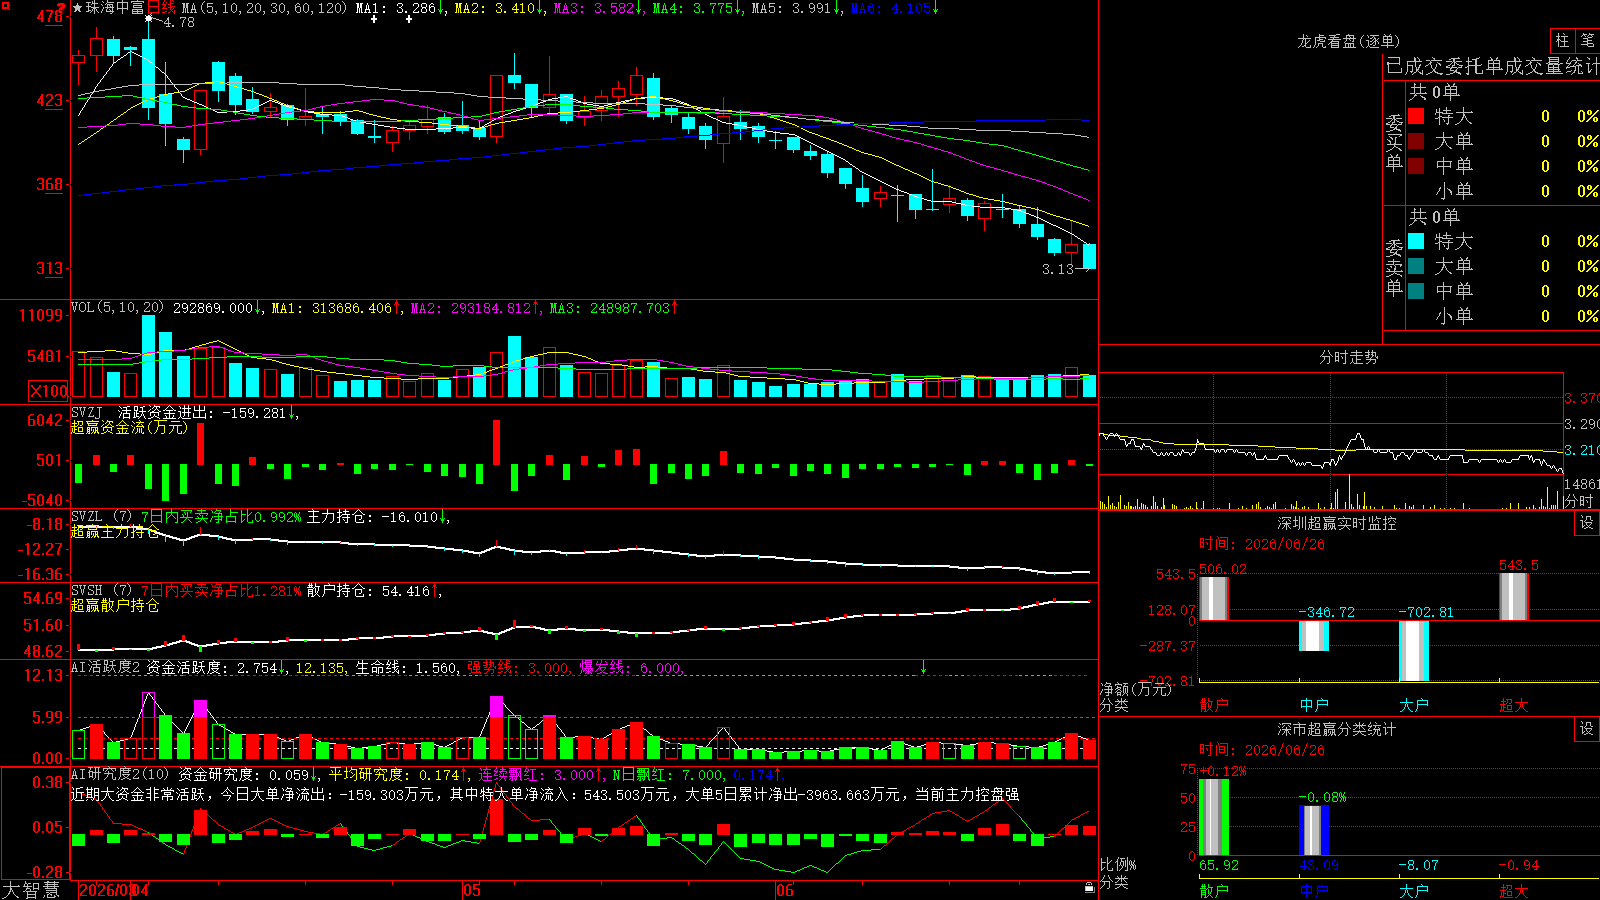1600x900 pixels.
Task: Click the AI研究度2(10) indicator label
Action: click(x=122, y=774)
